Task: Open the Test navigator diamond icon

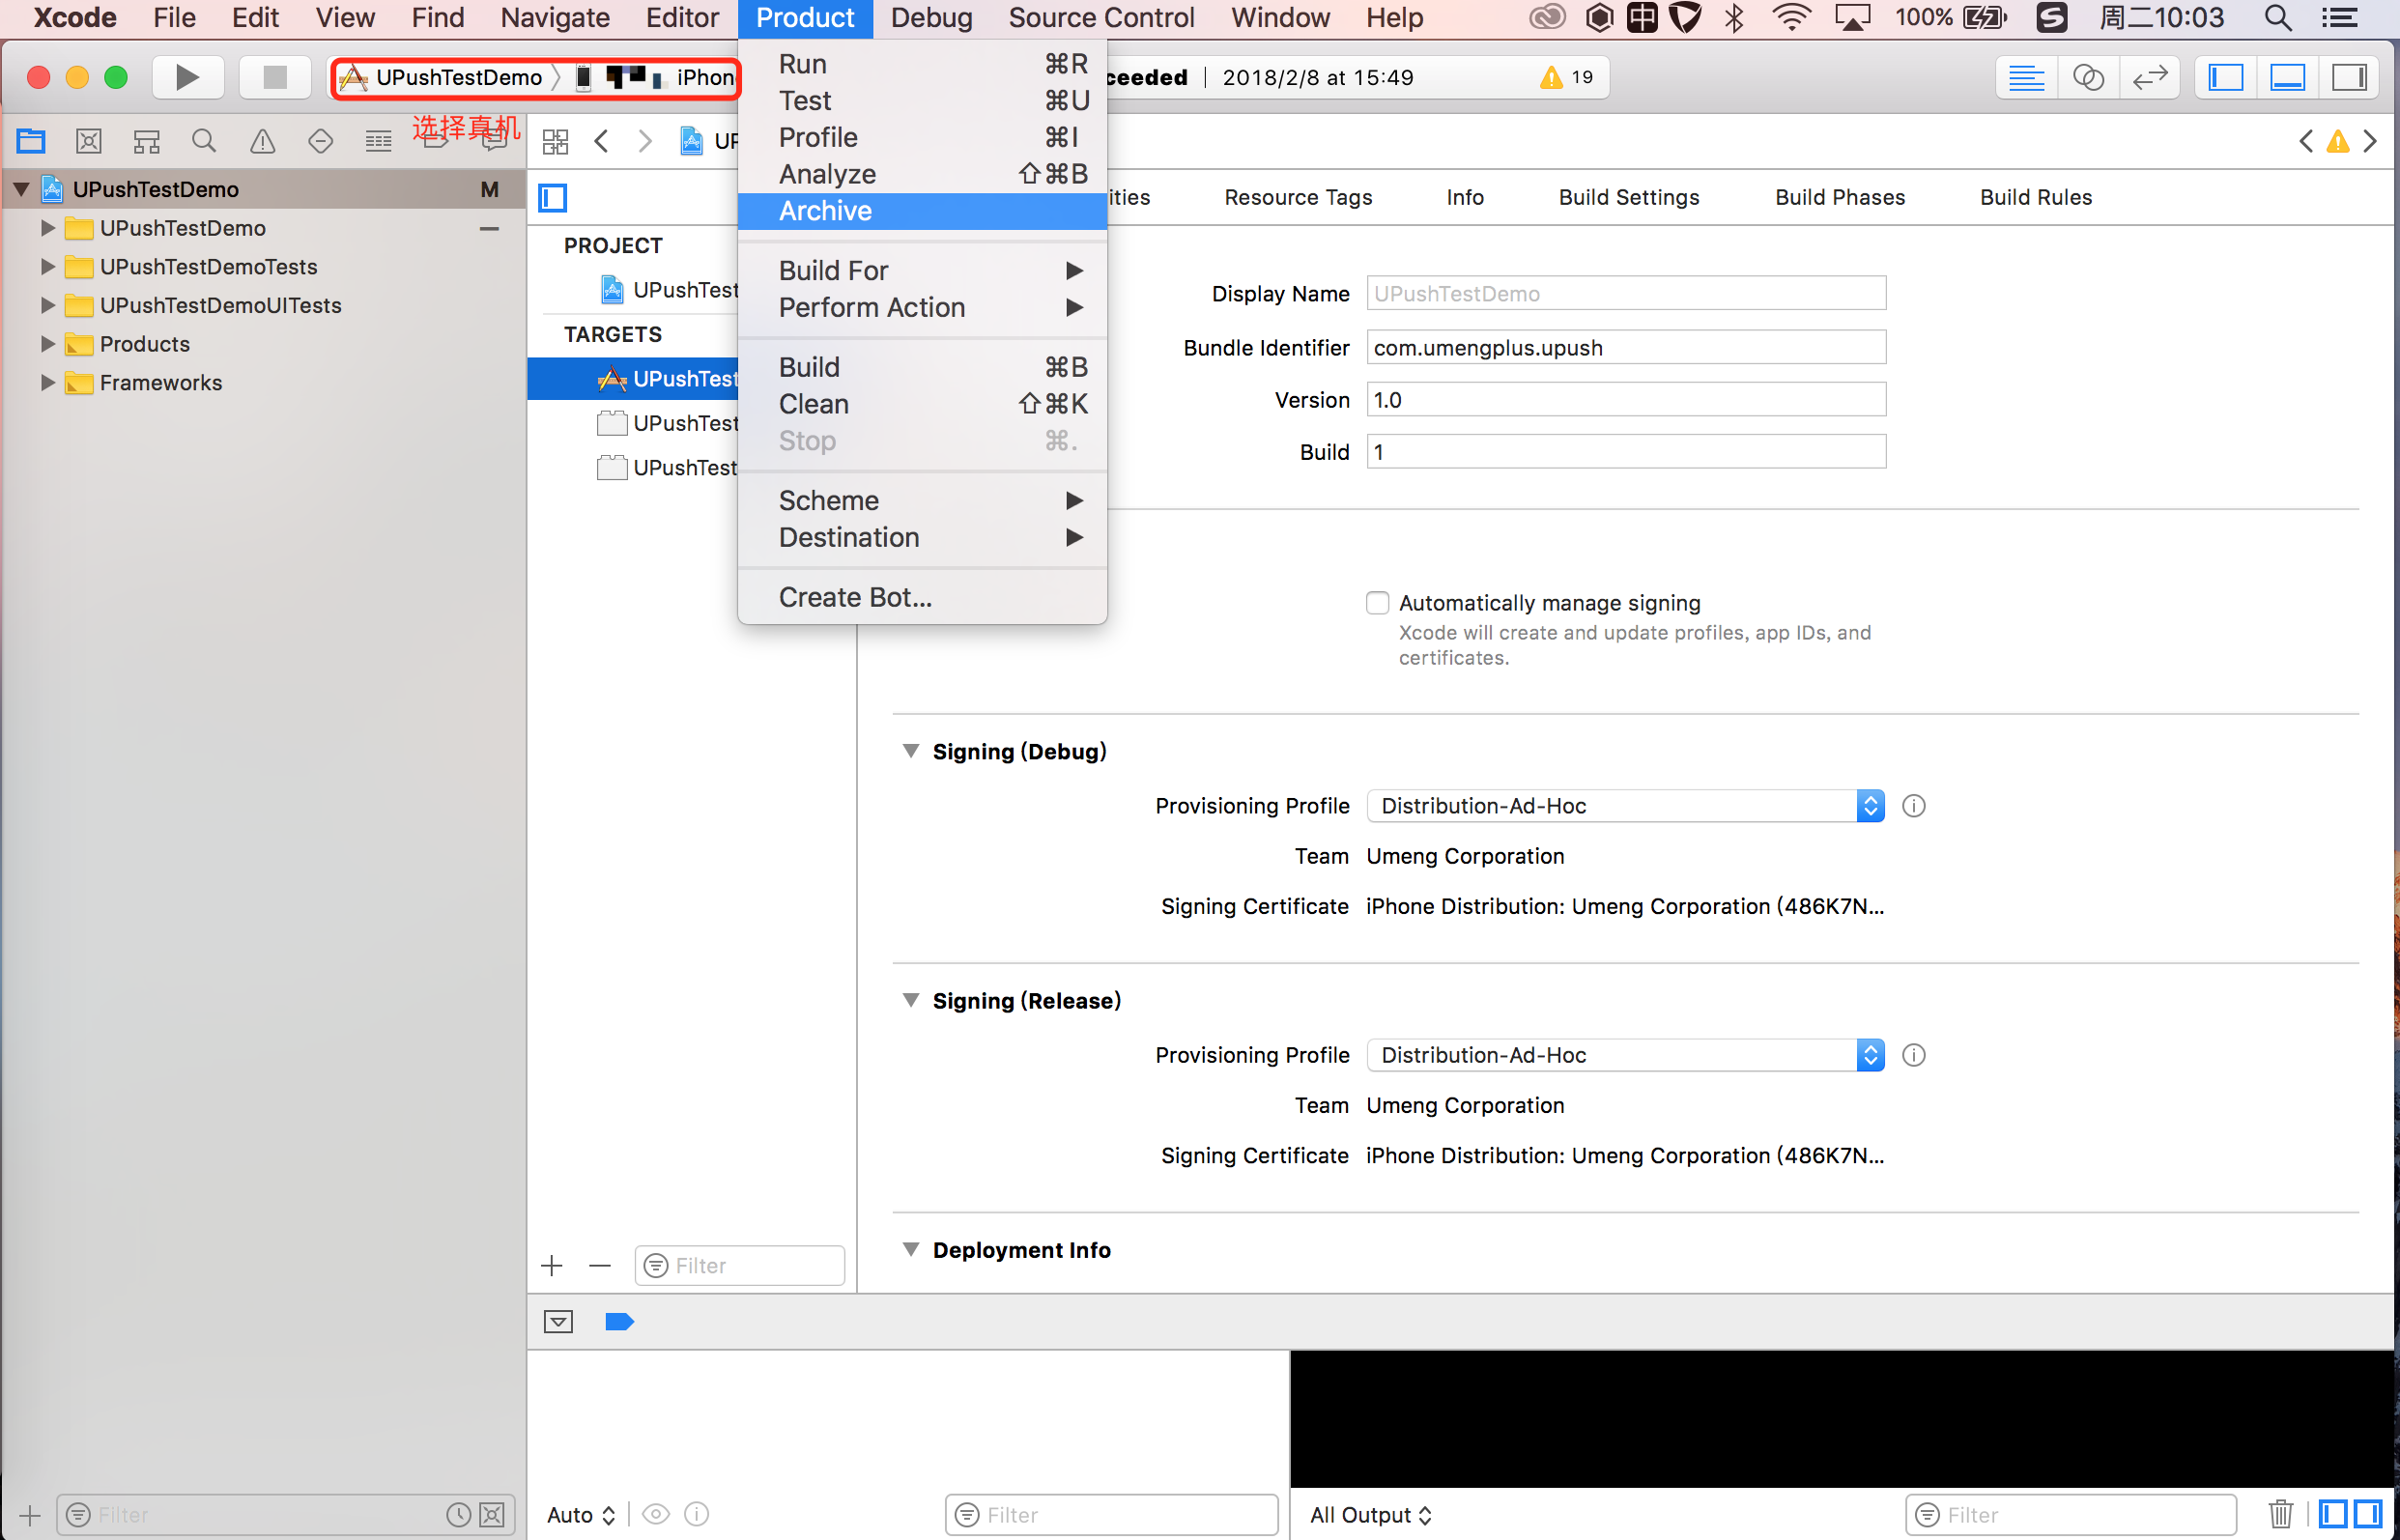Action: point(320,141)
